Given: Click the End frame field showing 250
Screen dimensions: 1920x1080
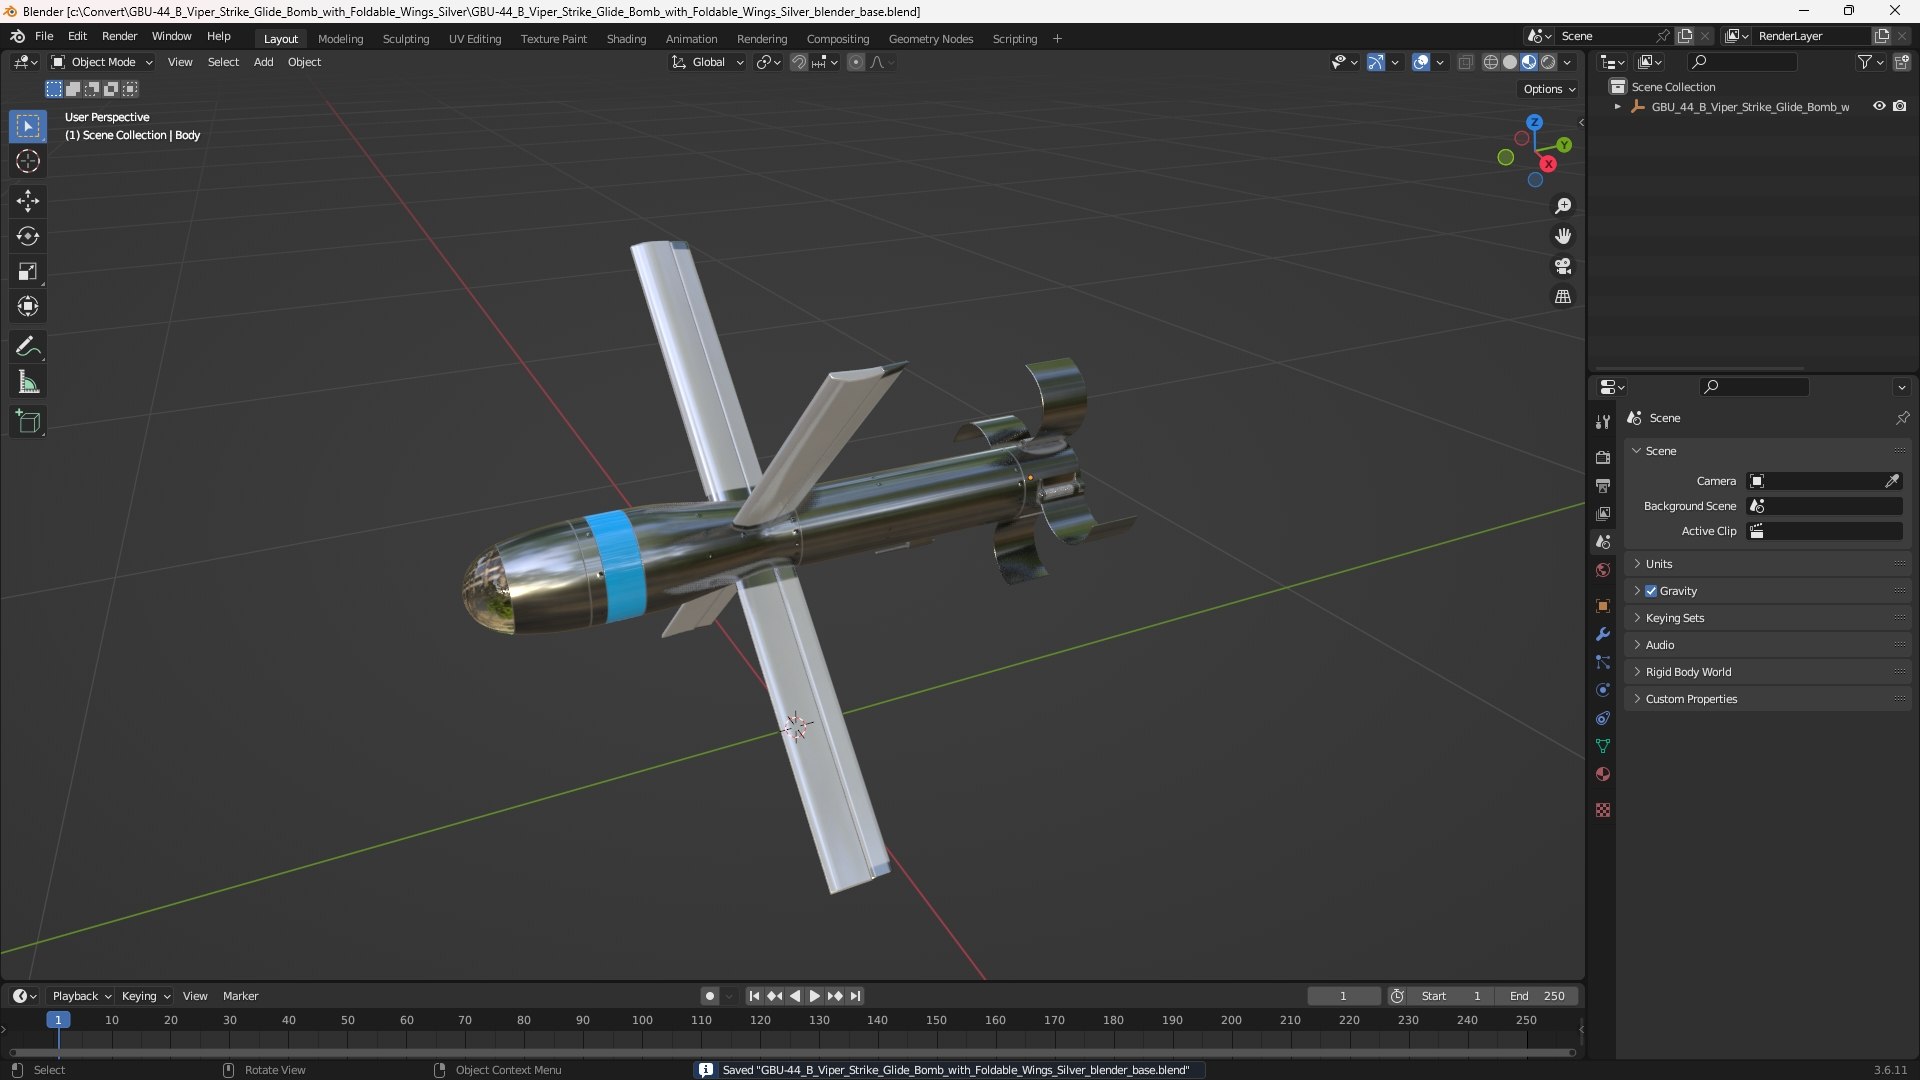Looking at the screenshot, I should pos(1538,996).
